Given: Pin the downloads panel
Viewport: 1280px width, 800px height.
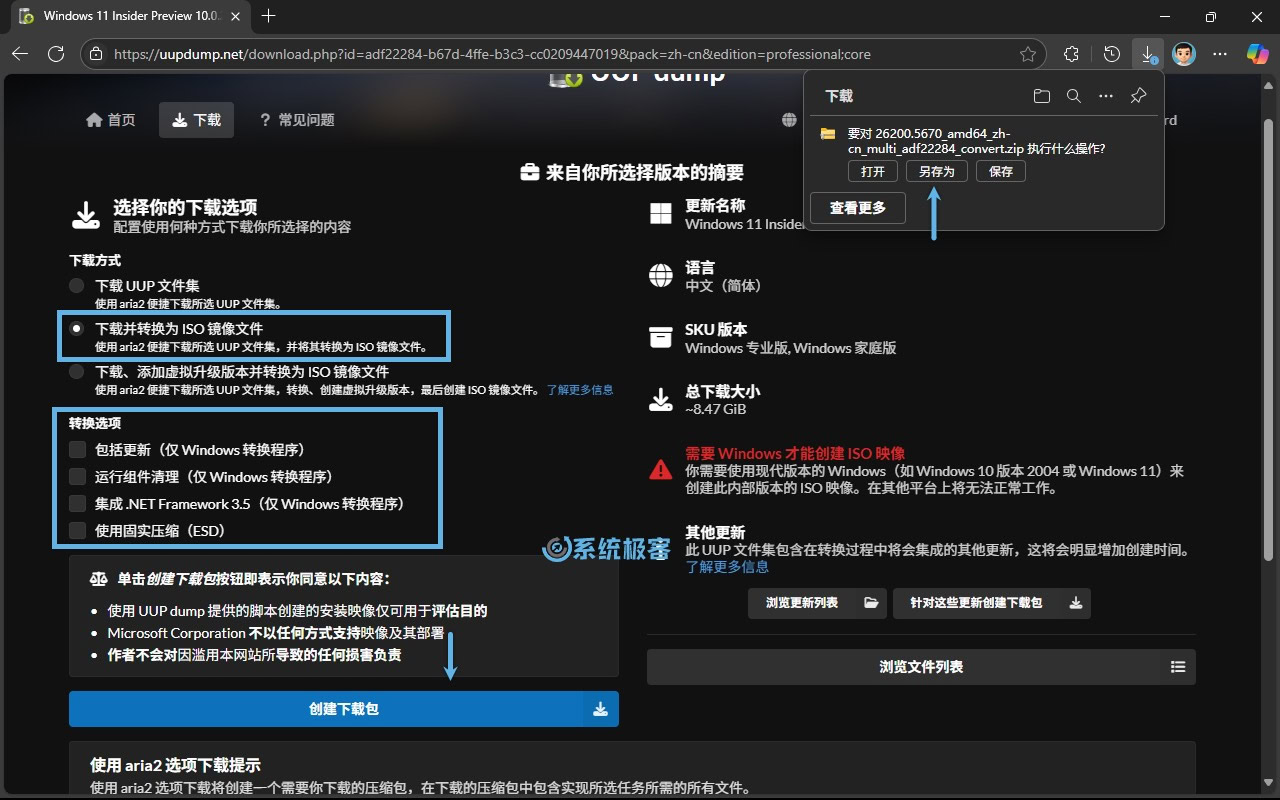Looking at the screenshot, I should pyautogui.click(x=1138, y=96).
